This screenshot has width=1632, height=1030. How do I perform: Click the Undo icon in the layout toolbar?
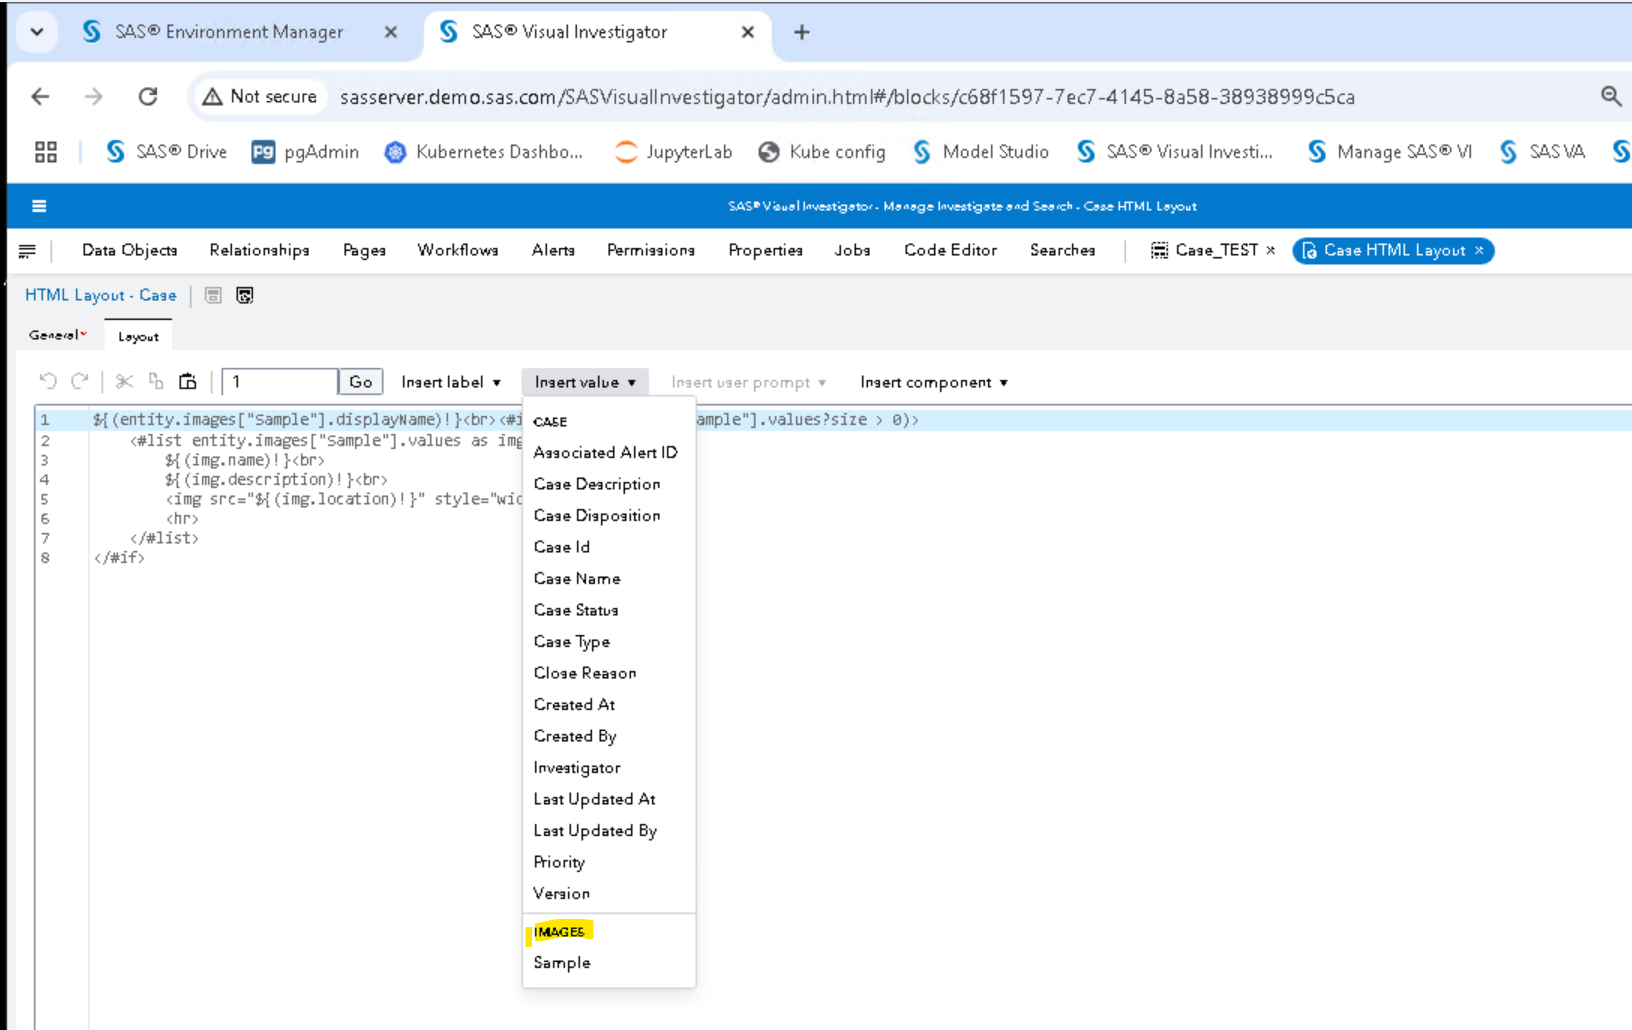click(48, 381)
